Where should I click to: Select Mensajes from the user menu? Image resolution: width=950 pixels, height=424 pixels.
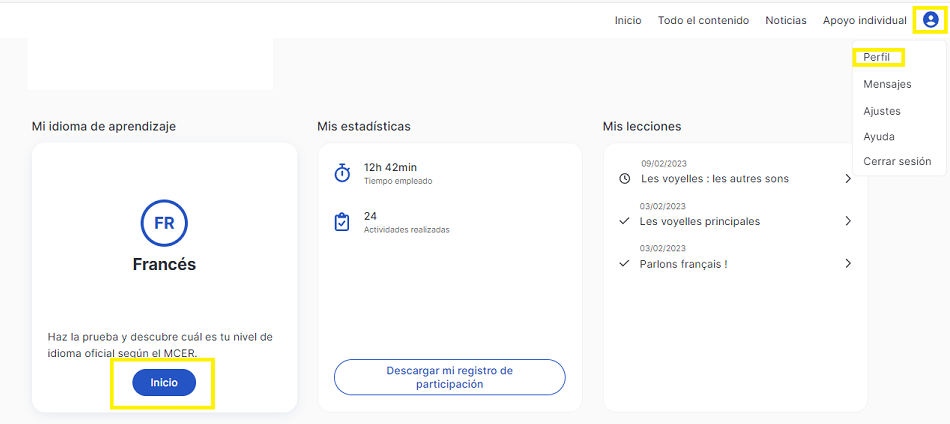click(x=887, y=84)
